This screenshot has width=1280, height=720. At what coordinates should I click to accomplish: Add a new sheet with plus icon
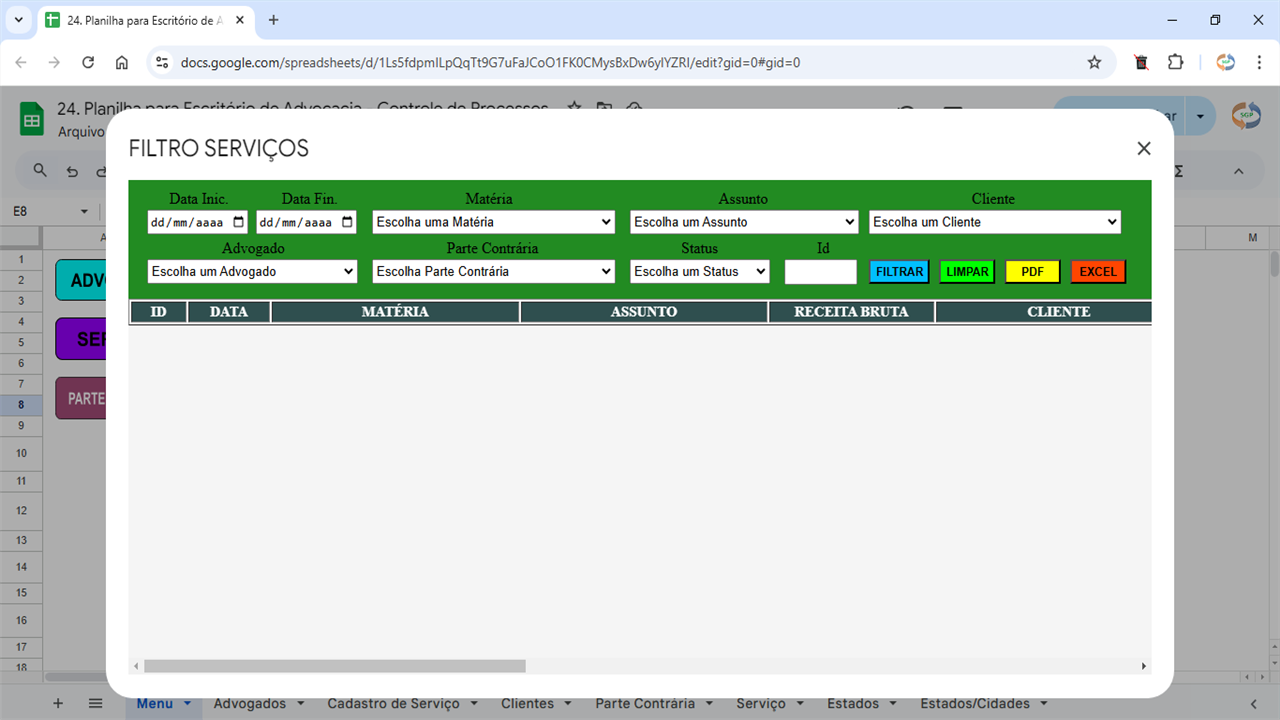coord(58,703)
